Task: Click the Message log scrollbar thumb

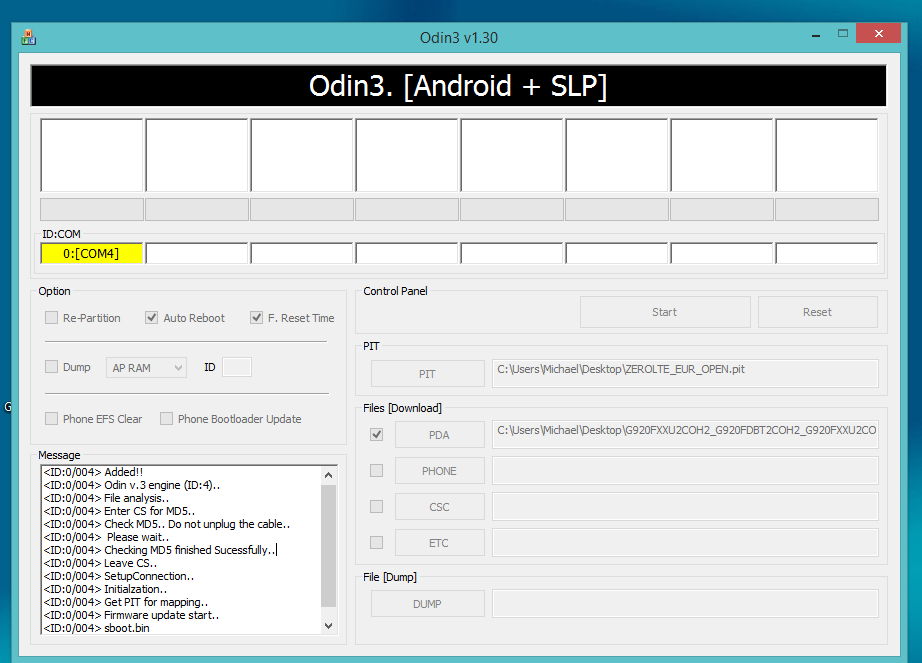Action: 329,545
